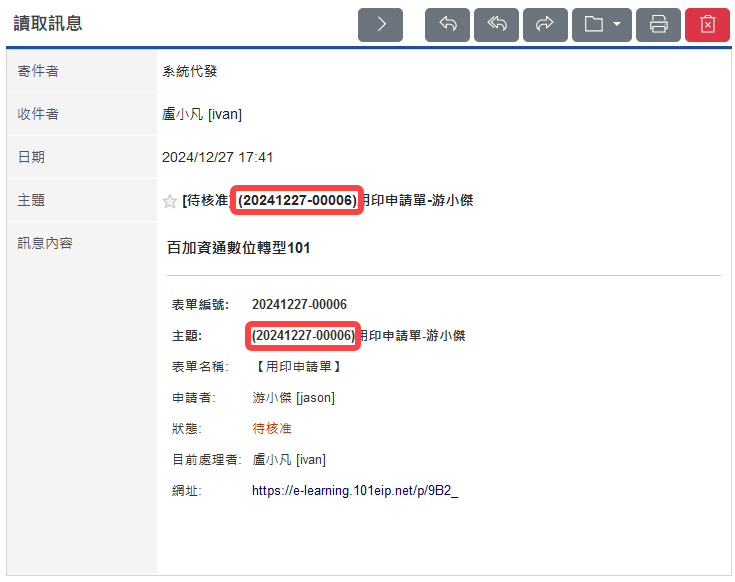The height and width of the screenshot is (582, 735).
Task: Go to the next message arrow button
Action: [x=380, y=25]
